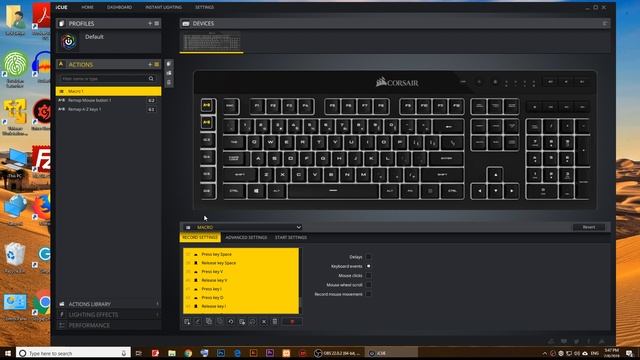Image resolution: width=640 pixels, height=360 pixels.
Task: Click the middle icon in vertical side strip
Action: [169, 73]
